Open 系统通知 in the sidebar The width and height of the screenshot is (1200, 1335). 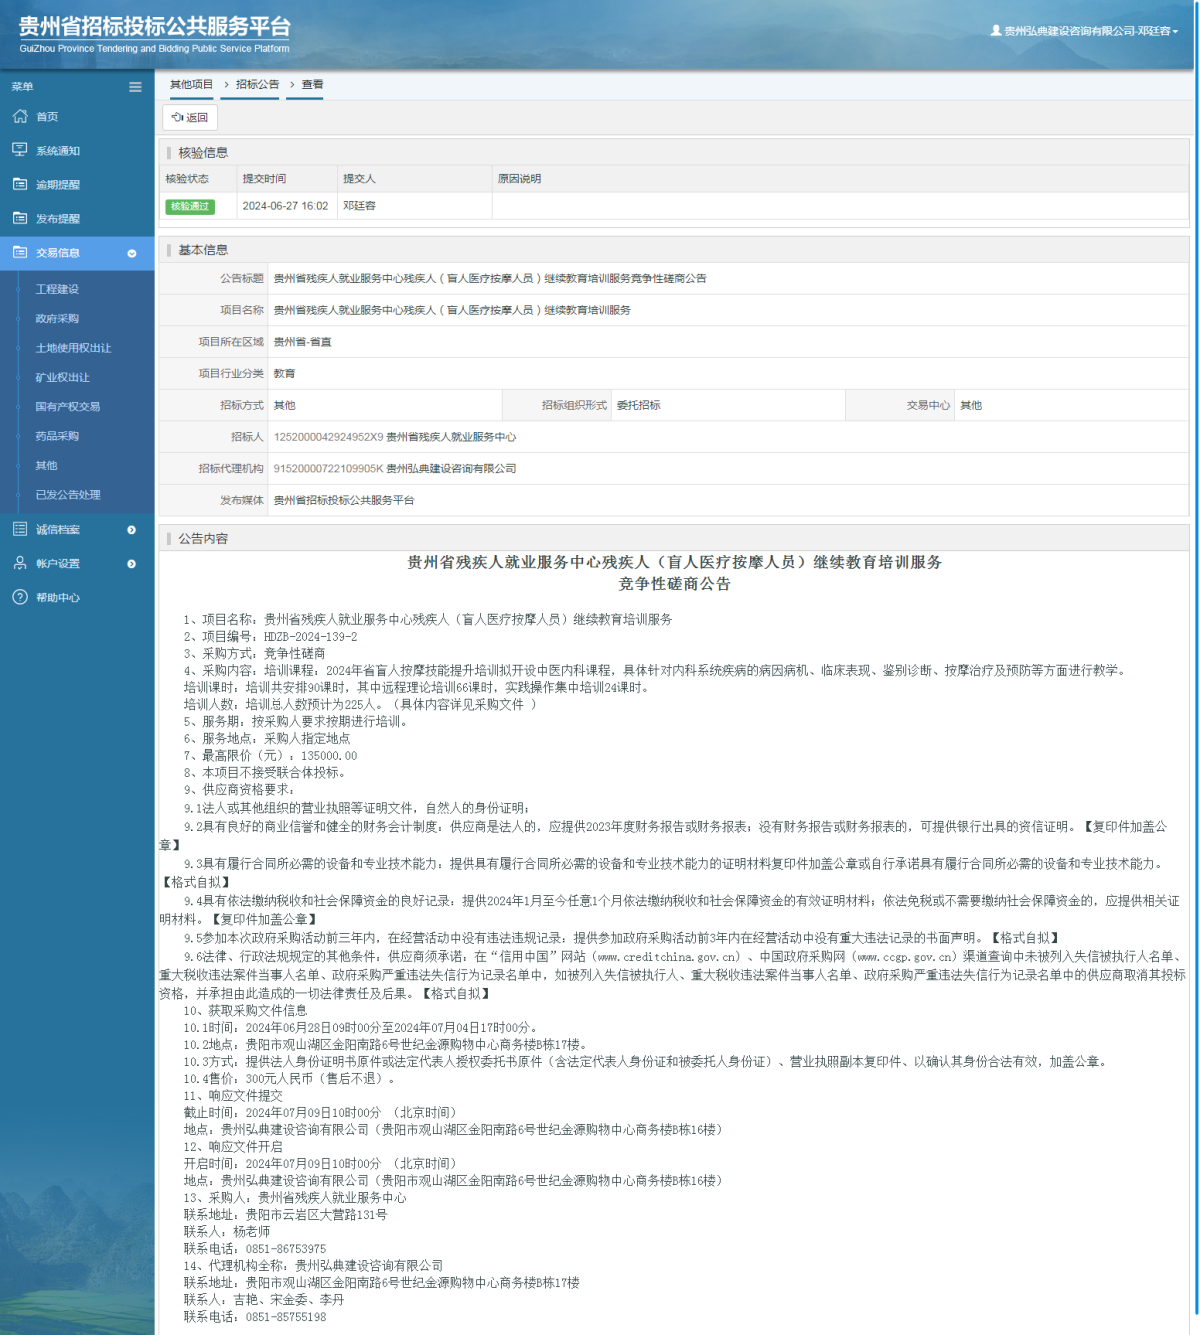(58, 151)
